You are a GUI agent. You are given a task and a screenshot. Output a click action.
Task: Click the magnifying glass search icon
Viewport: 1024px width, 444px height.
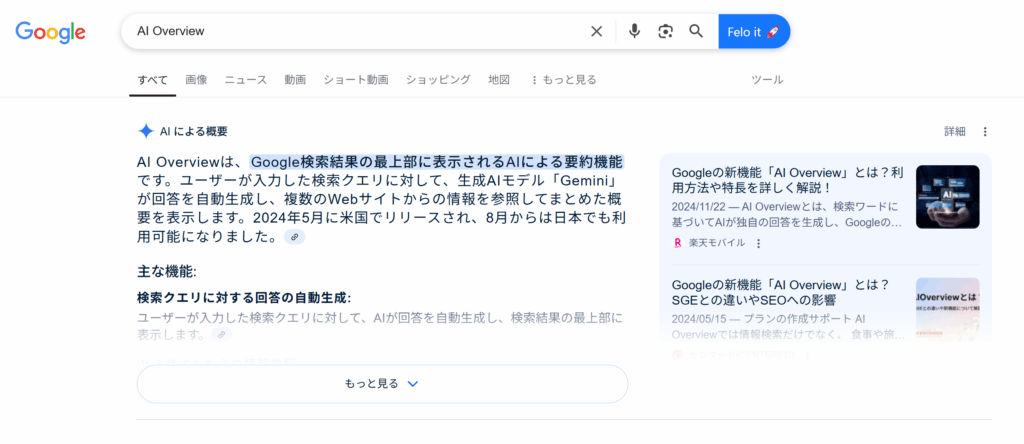[696, 31]
